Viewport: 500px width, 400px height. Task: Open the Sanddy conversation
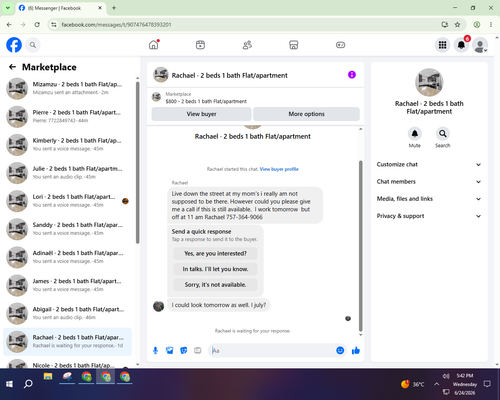pos(67,229)
